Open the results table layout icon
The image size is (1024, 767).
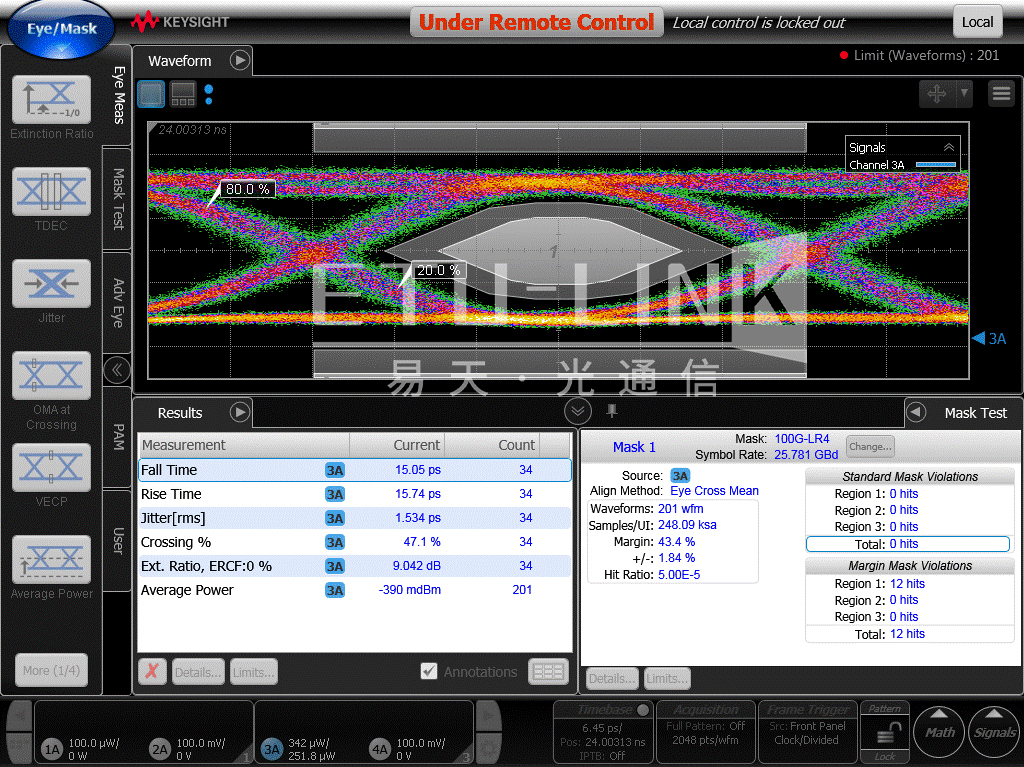point(548,671)
